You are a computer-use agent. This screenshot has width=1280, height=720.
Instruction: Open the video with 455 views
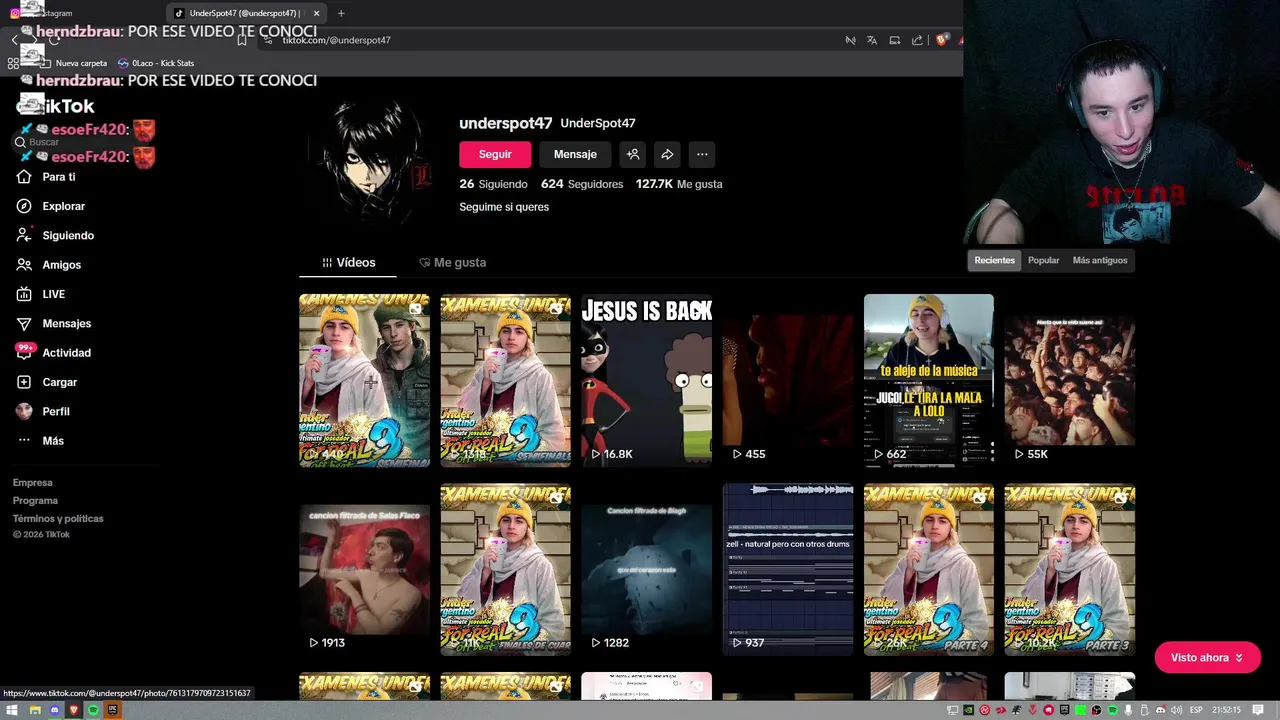point(788,380)
